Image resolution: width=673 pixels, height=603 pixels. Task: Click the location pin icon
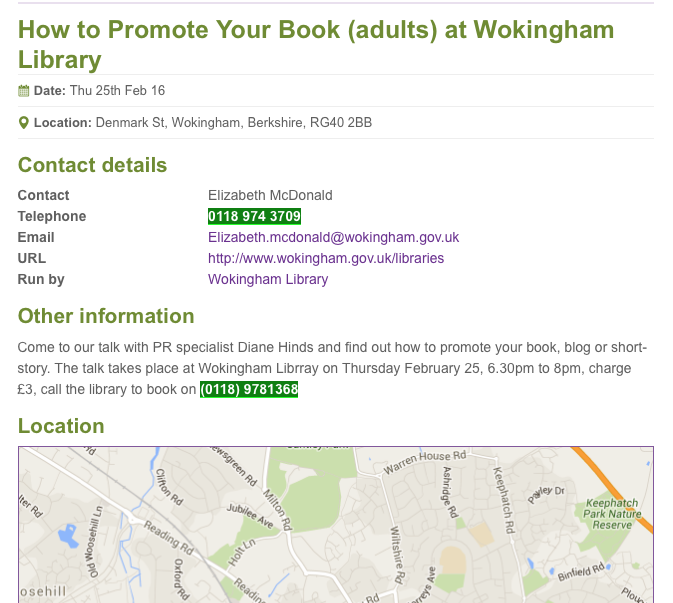click(24, 123)
